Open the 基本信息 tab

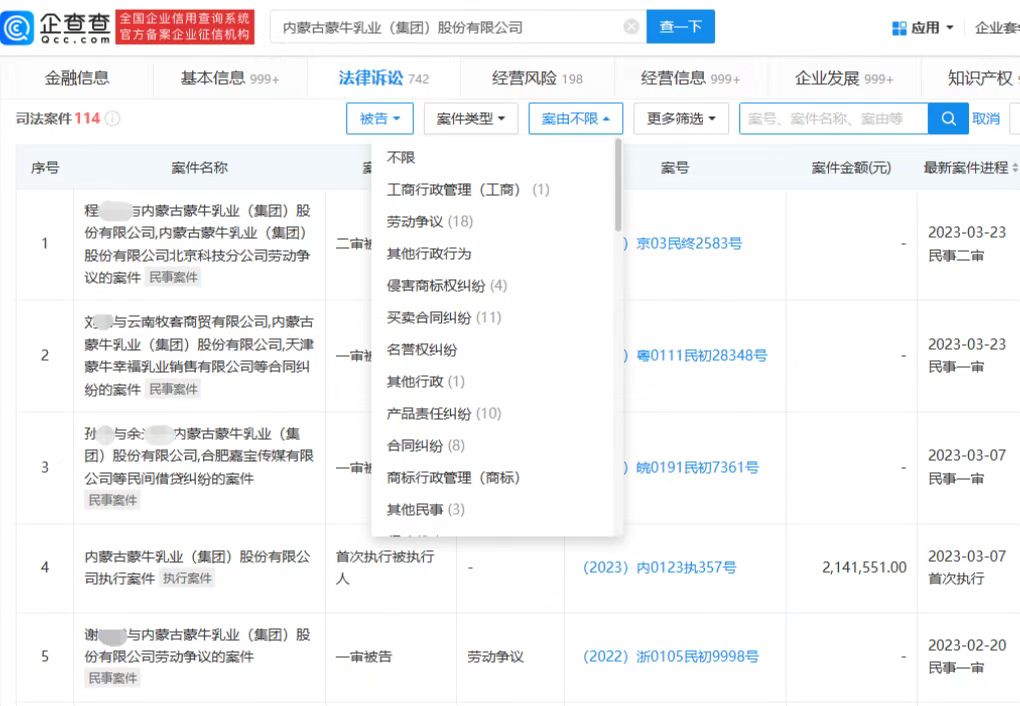pos(230,78)
